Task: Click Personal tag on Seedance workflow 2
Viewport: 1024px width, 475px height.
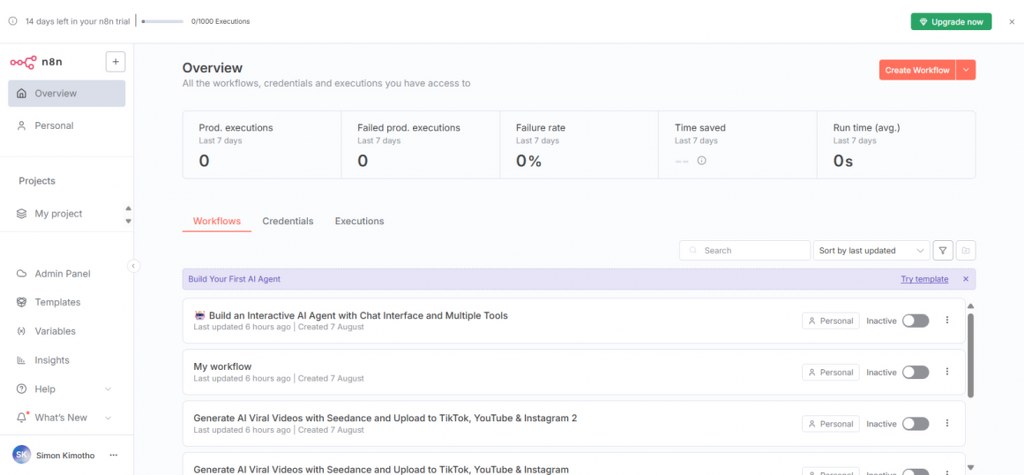Action: (x=831, y=424)
